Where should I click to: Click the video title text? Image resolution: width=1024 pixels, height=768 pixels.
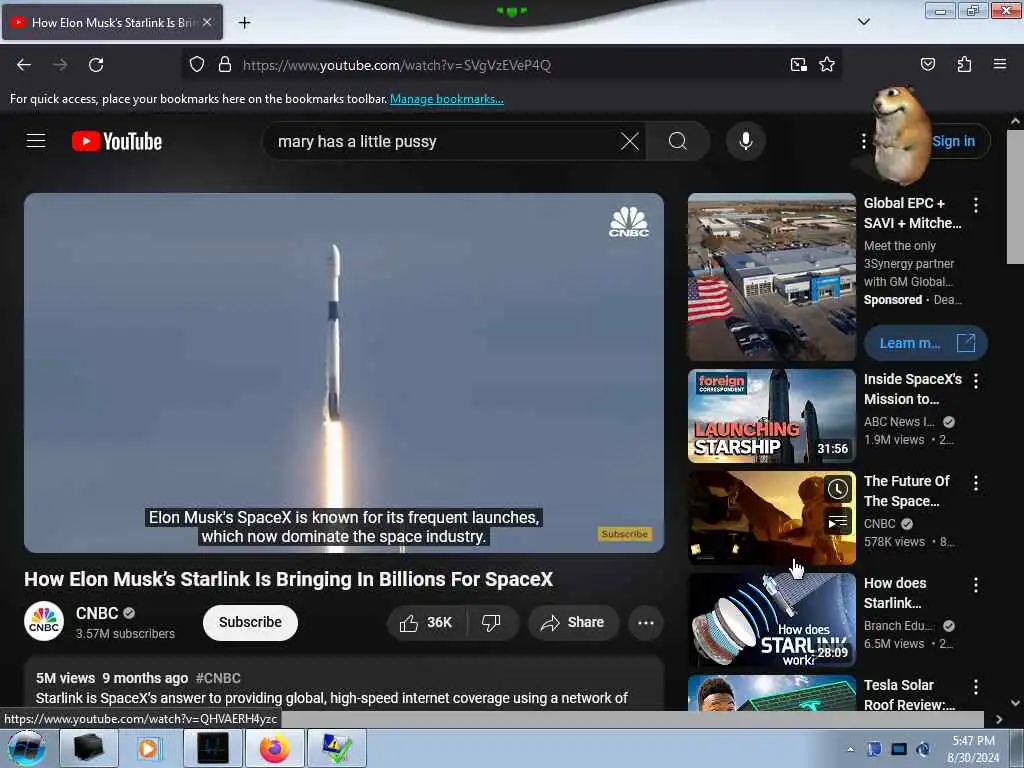tap(289, 579)
